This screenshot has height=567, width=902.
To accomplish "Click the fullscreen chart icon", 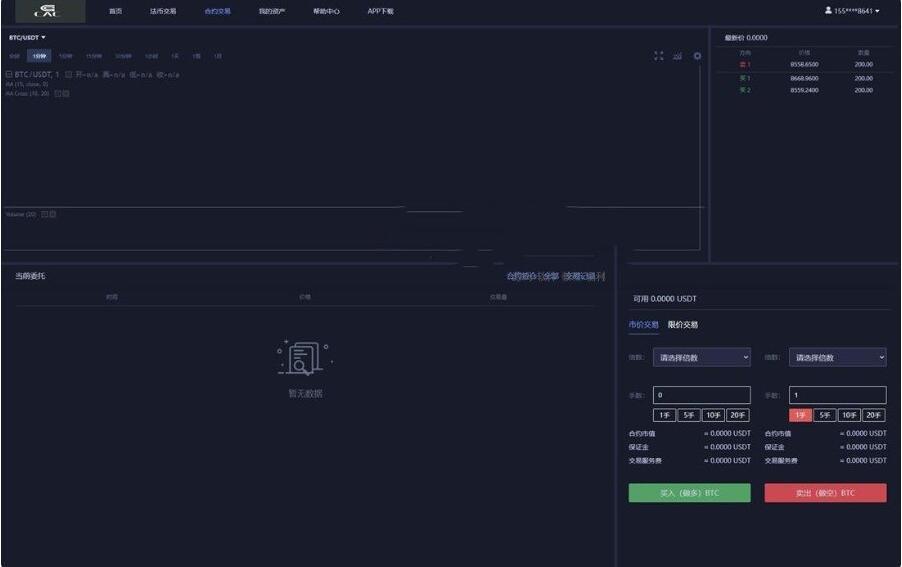I will [659, 56].
